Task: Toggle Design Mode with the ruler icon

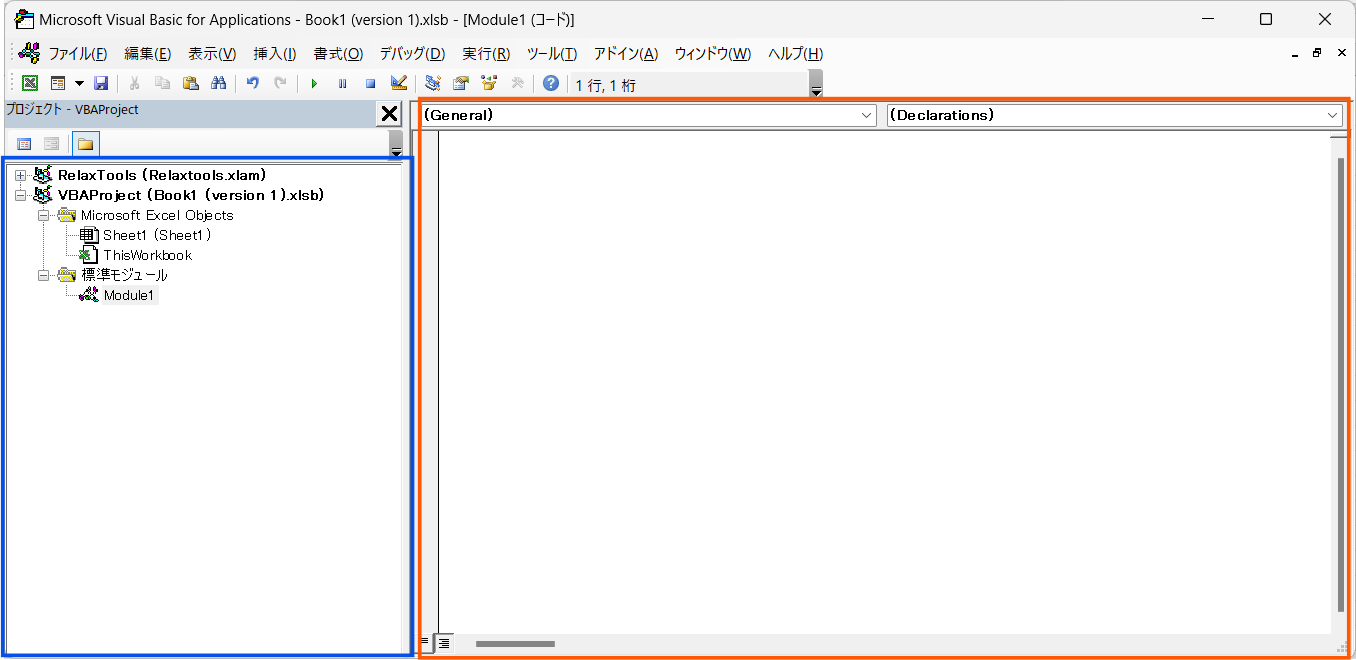Action: (398, 84)
